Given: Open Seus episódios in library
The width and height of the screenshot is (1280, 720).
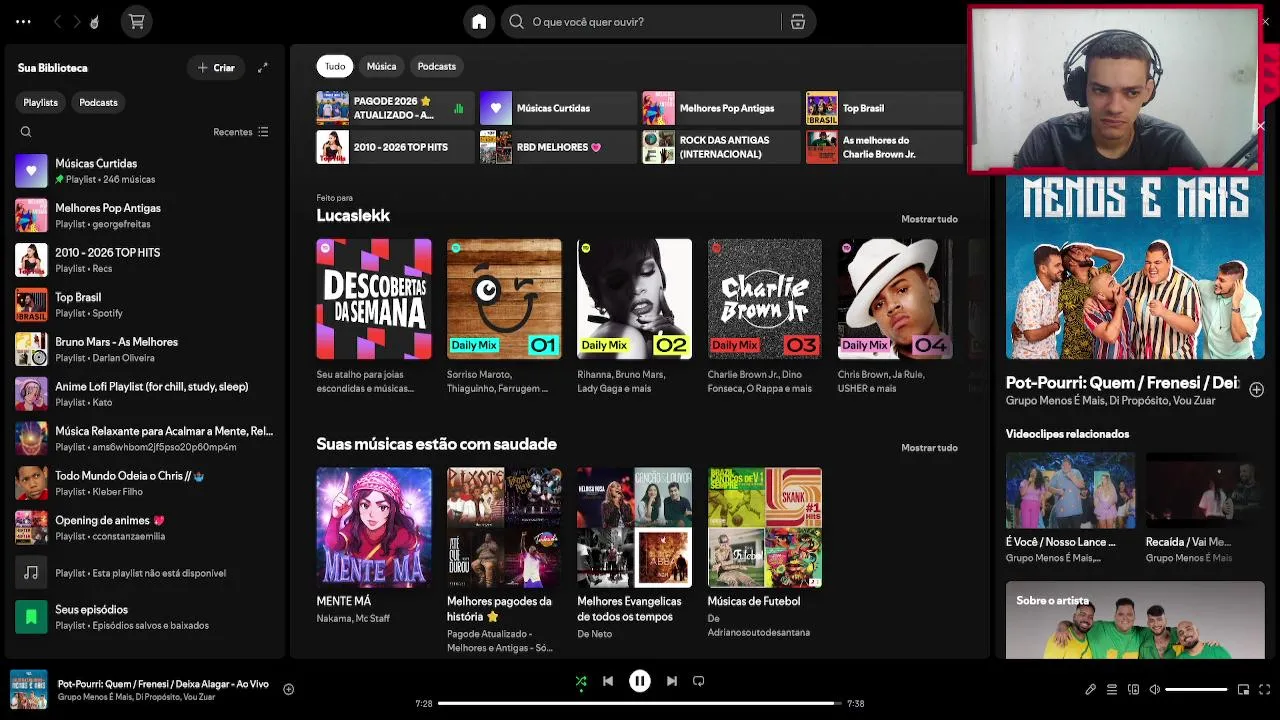Looking at the screenshot, I should click(x=144, y=617).
